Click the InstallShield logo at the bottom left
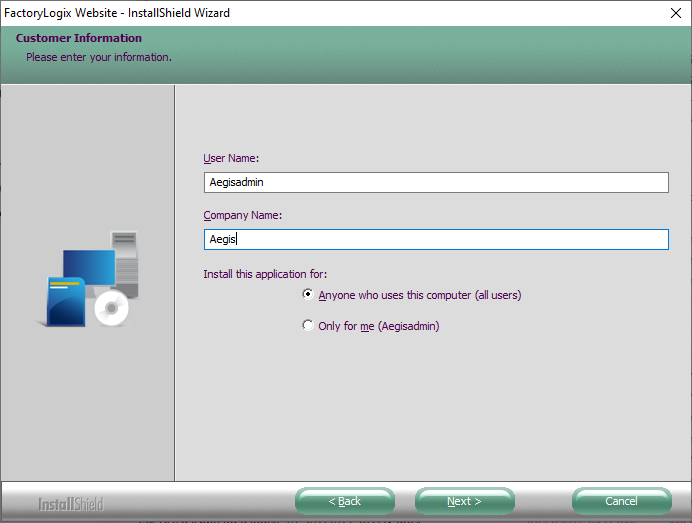This screenshot has height=523, width=692. [70, 503]
